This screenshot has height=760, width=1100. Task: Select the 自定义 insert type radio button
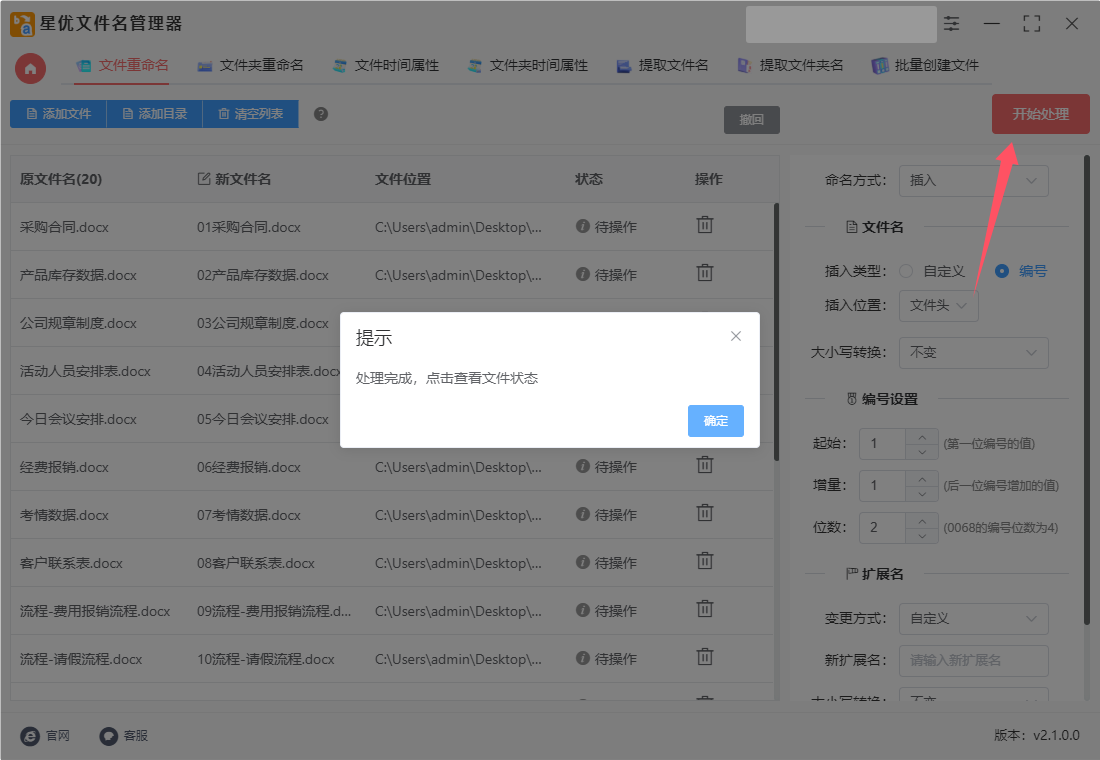tap(906, 271)
